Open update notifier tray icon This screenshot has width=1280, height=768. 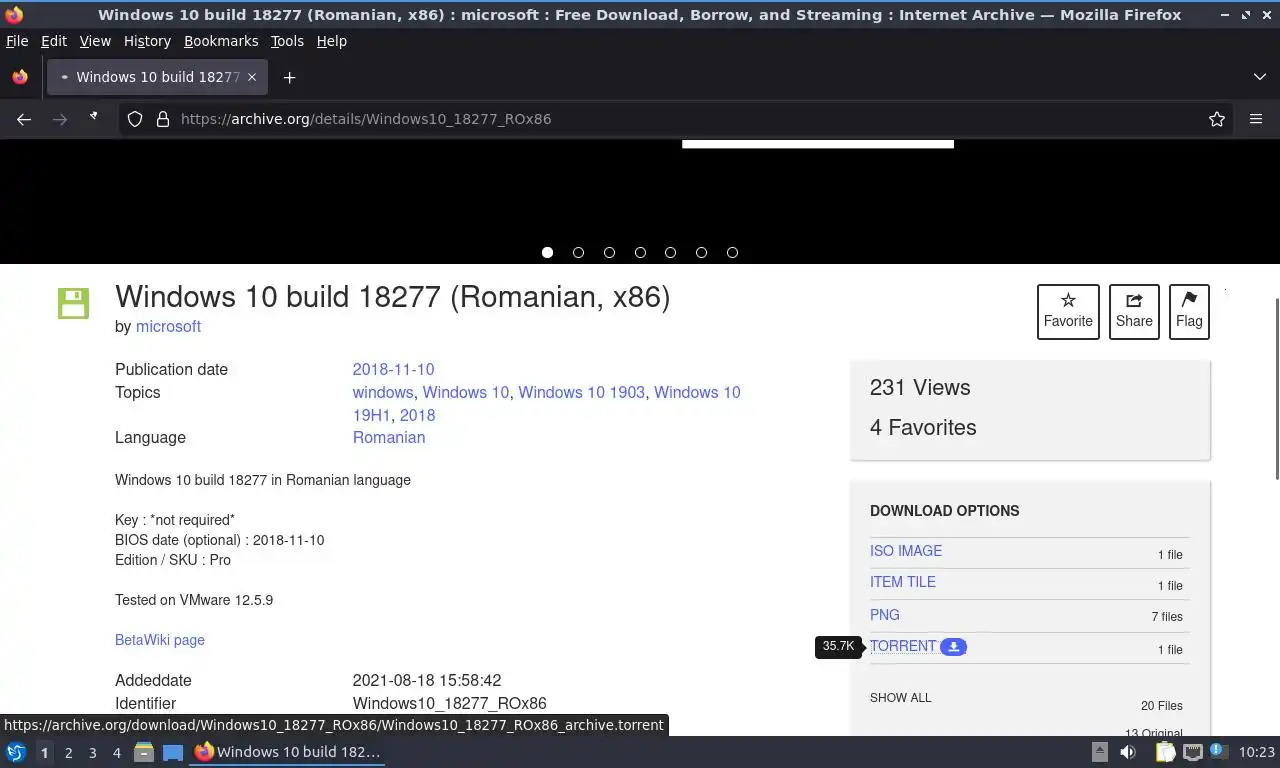pyautogui.click(x=1217, y=751)
